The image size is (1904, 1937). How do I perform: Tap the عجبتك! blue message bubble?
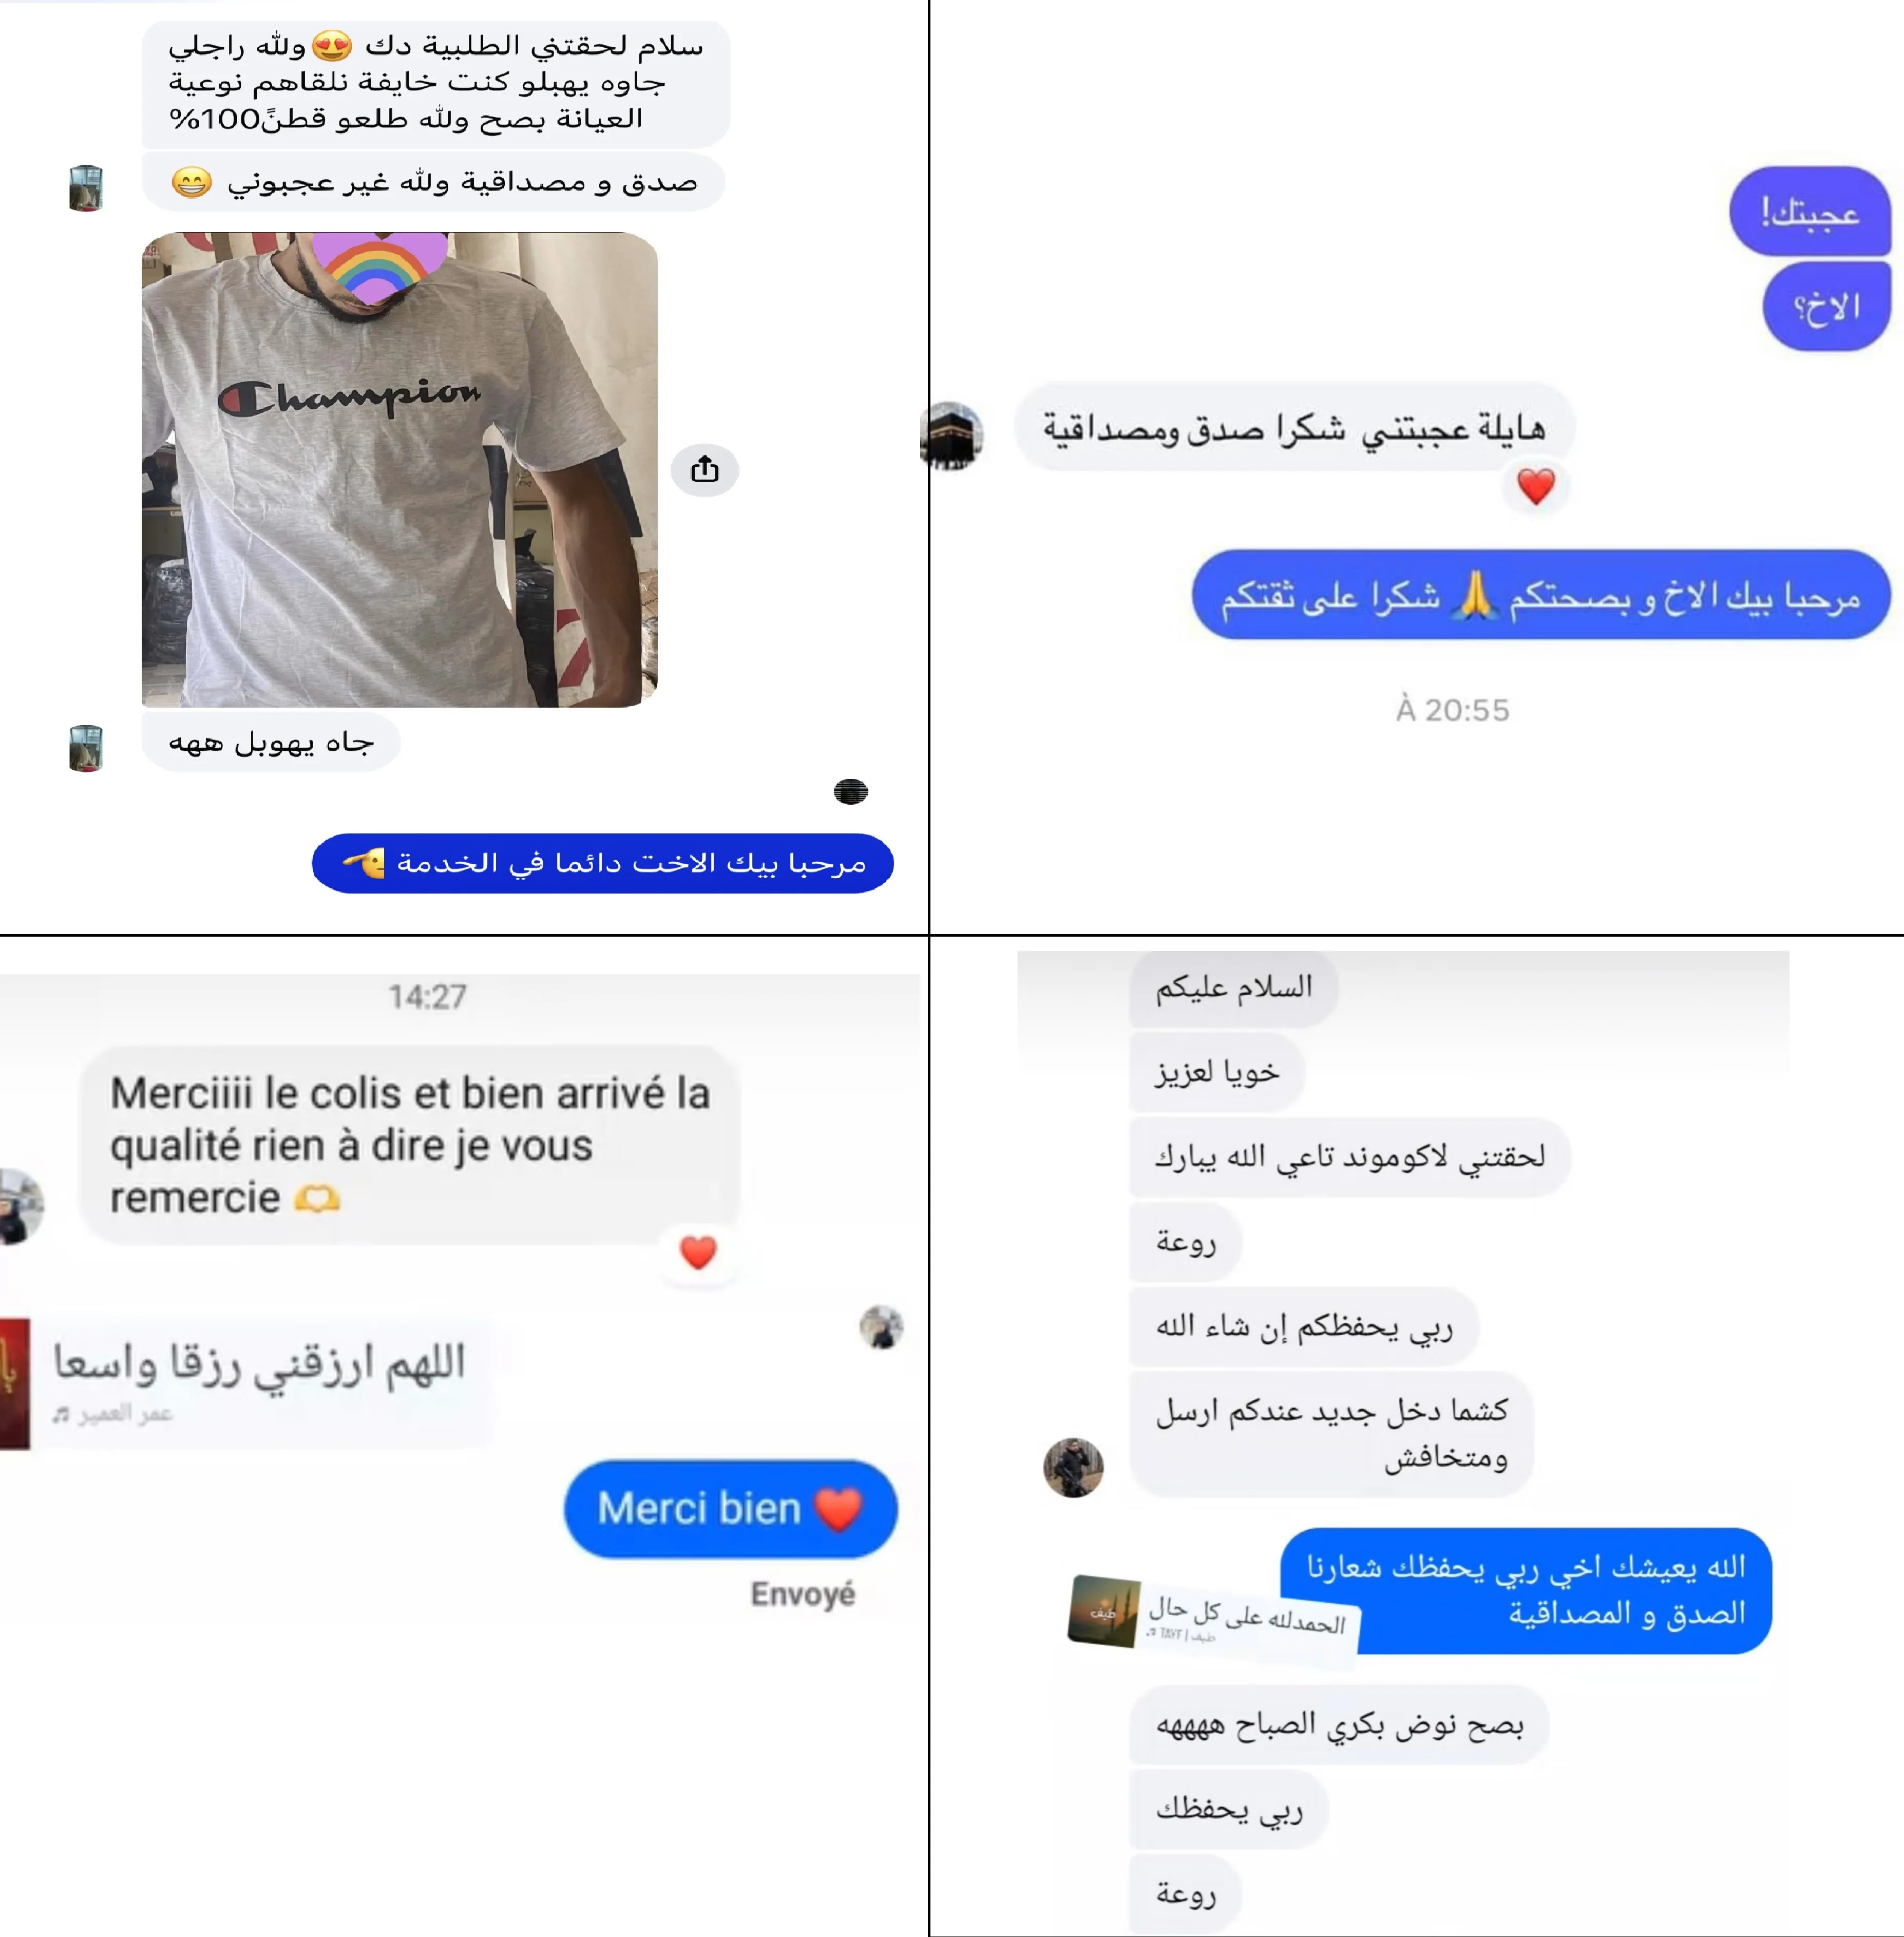(x=1809, y=211)
